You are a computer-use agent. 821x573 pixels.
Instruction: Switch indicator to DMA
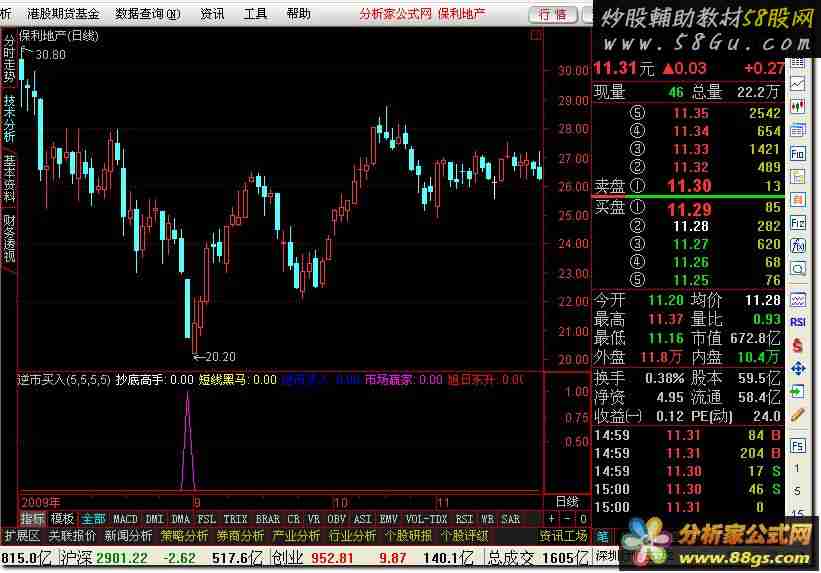pos(181,519)
